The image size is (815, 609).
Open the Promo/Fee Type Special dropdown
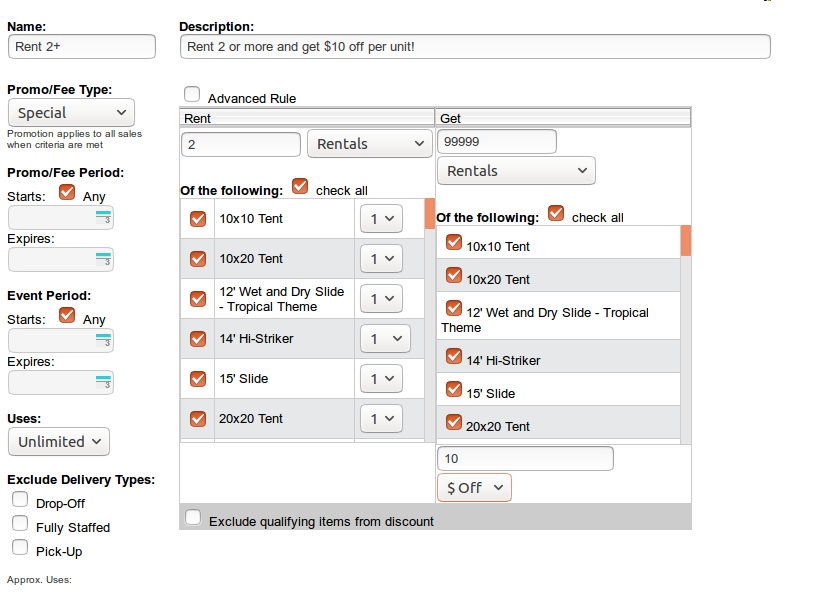[x=71, y=113]
